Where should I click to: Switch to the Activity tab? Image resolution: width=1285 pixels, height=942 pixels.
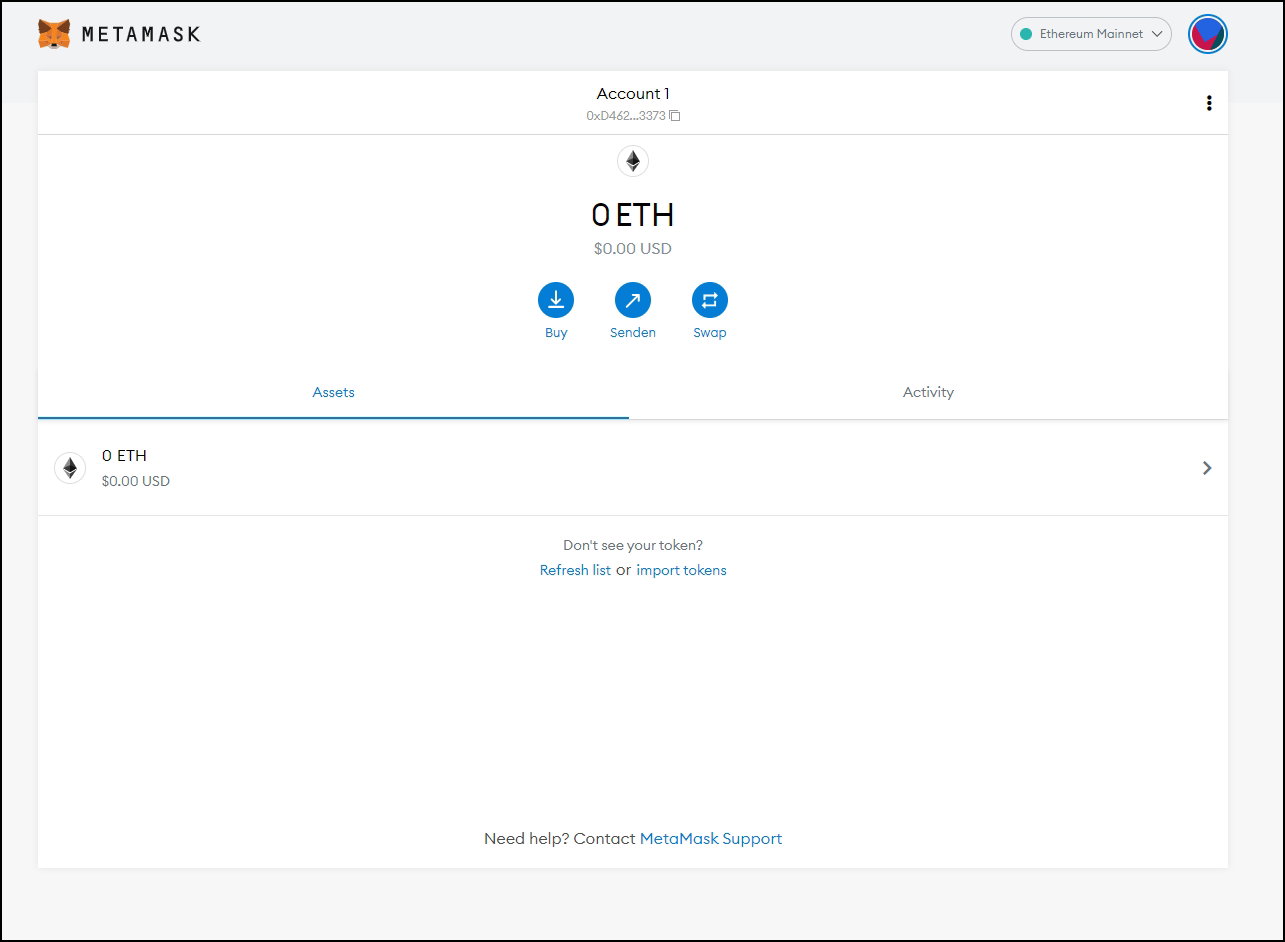click(928, 393)
